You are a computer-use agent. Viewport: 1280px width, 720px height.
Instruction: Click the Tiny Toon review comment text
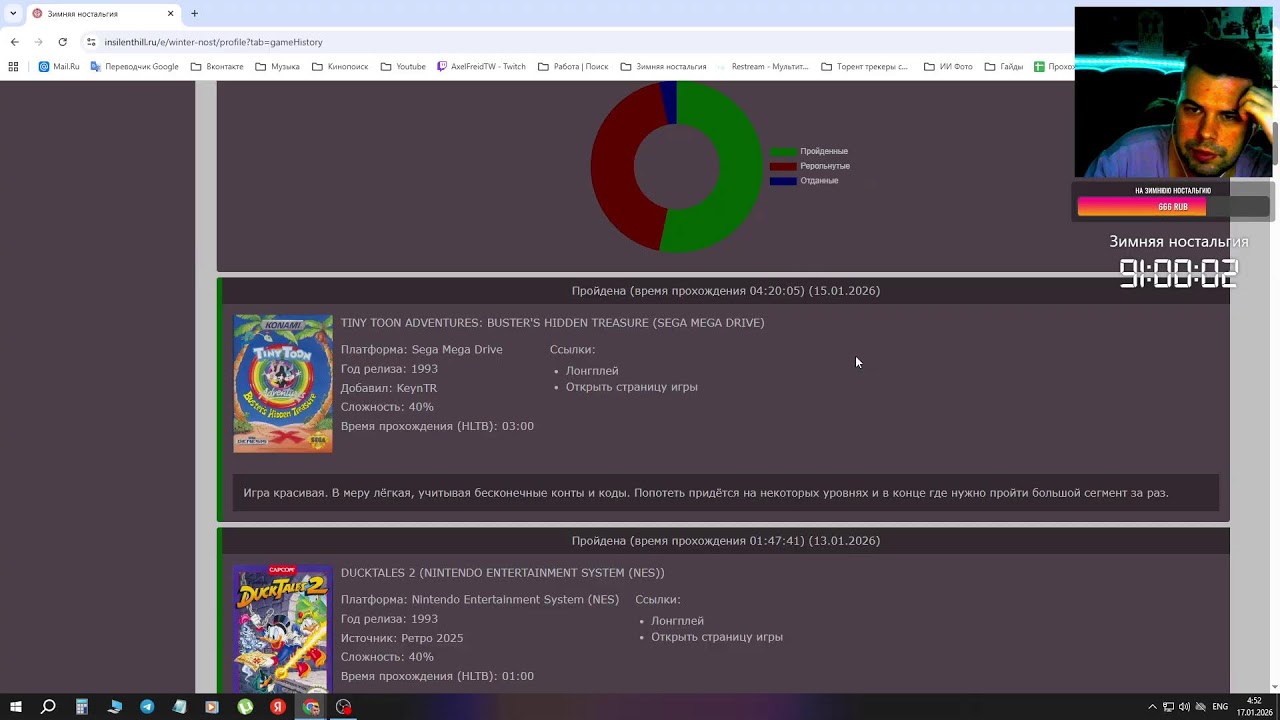click(x=706, y=493)
